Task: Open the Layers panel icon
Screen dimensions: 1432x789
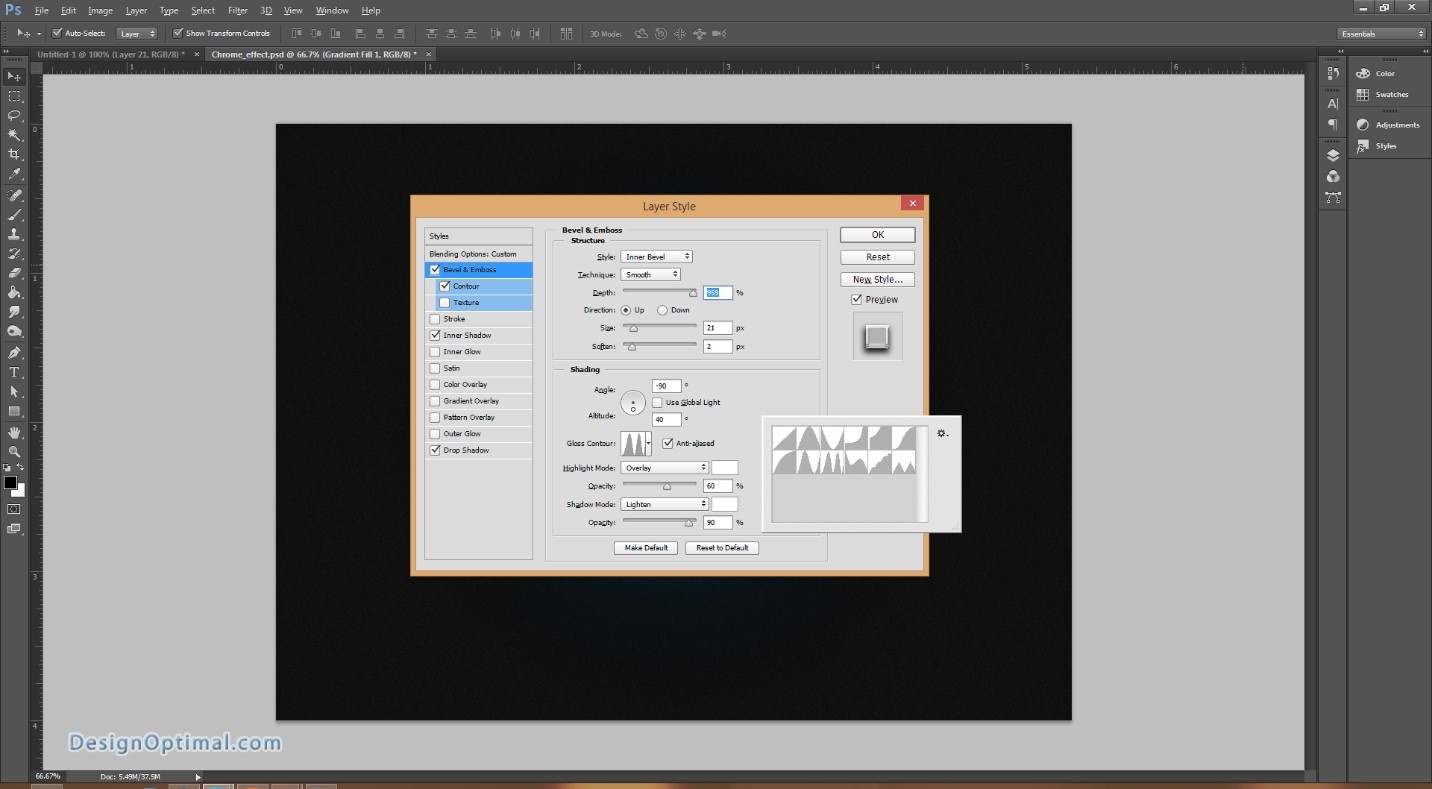Action: pos(1333,156)
